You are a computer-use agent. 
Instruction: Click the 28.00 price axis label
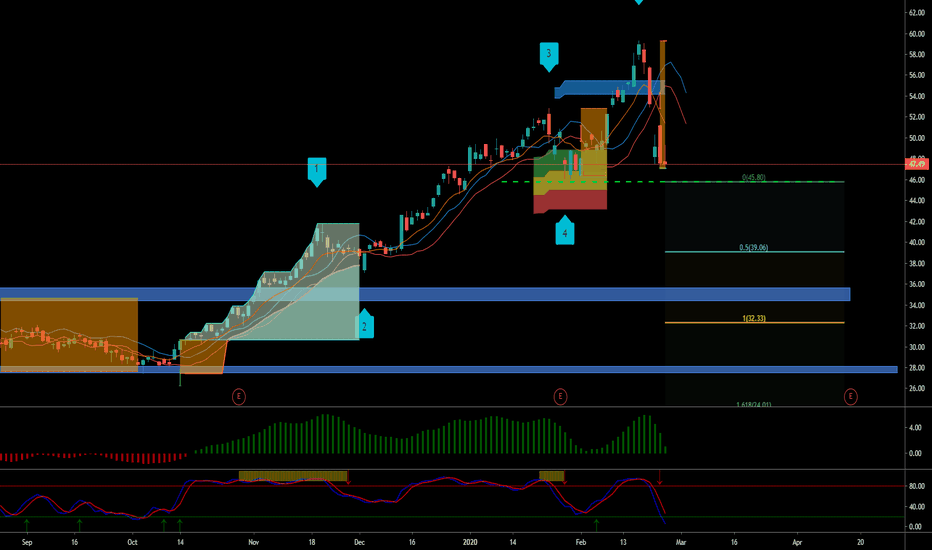917,367
